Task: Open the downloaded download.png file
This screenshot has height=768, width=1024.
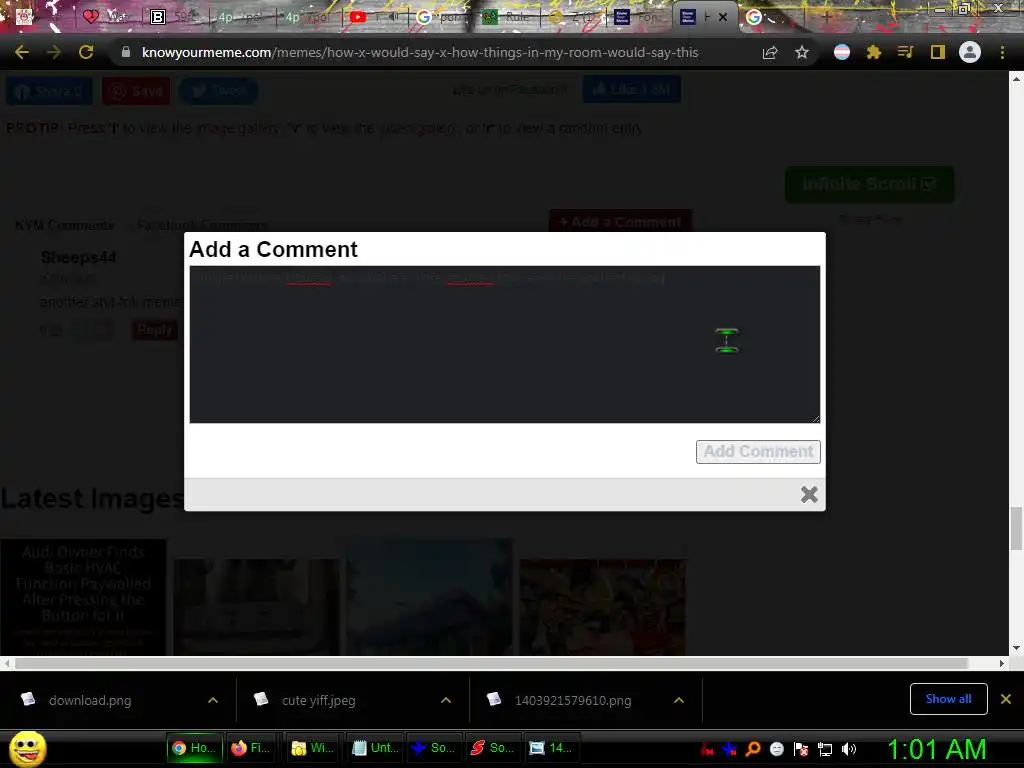Action: pos(90,700)
